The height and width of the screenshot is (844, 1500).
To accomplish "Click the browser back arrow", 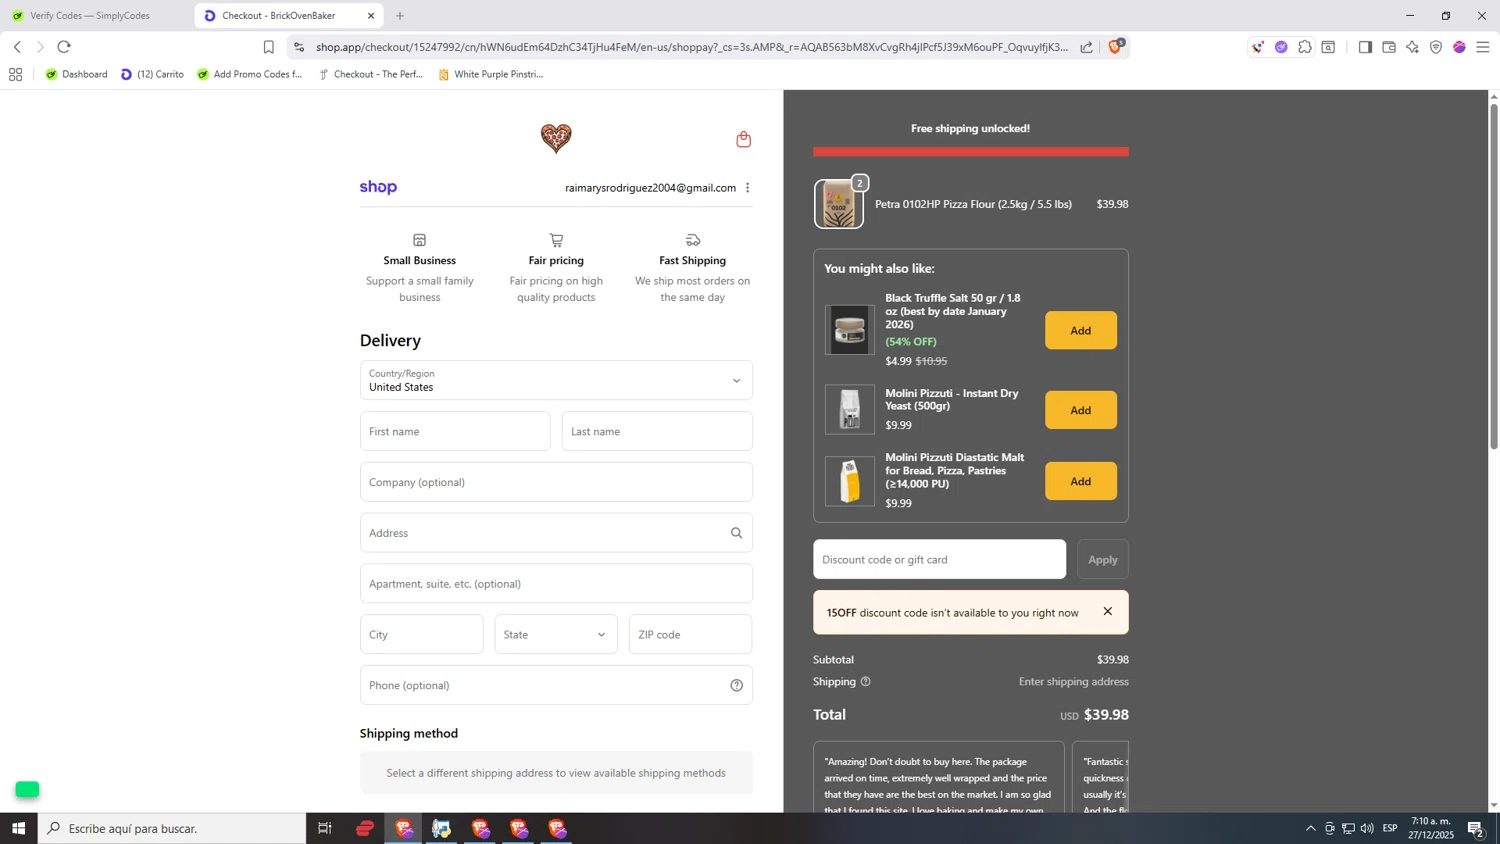I will coord(17,47).
